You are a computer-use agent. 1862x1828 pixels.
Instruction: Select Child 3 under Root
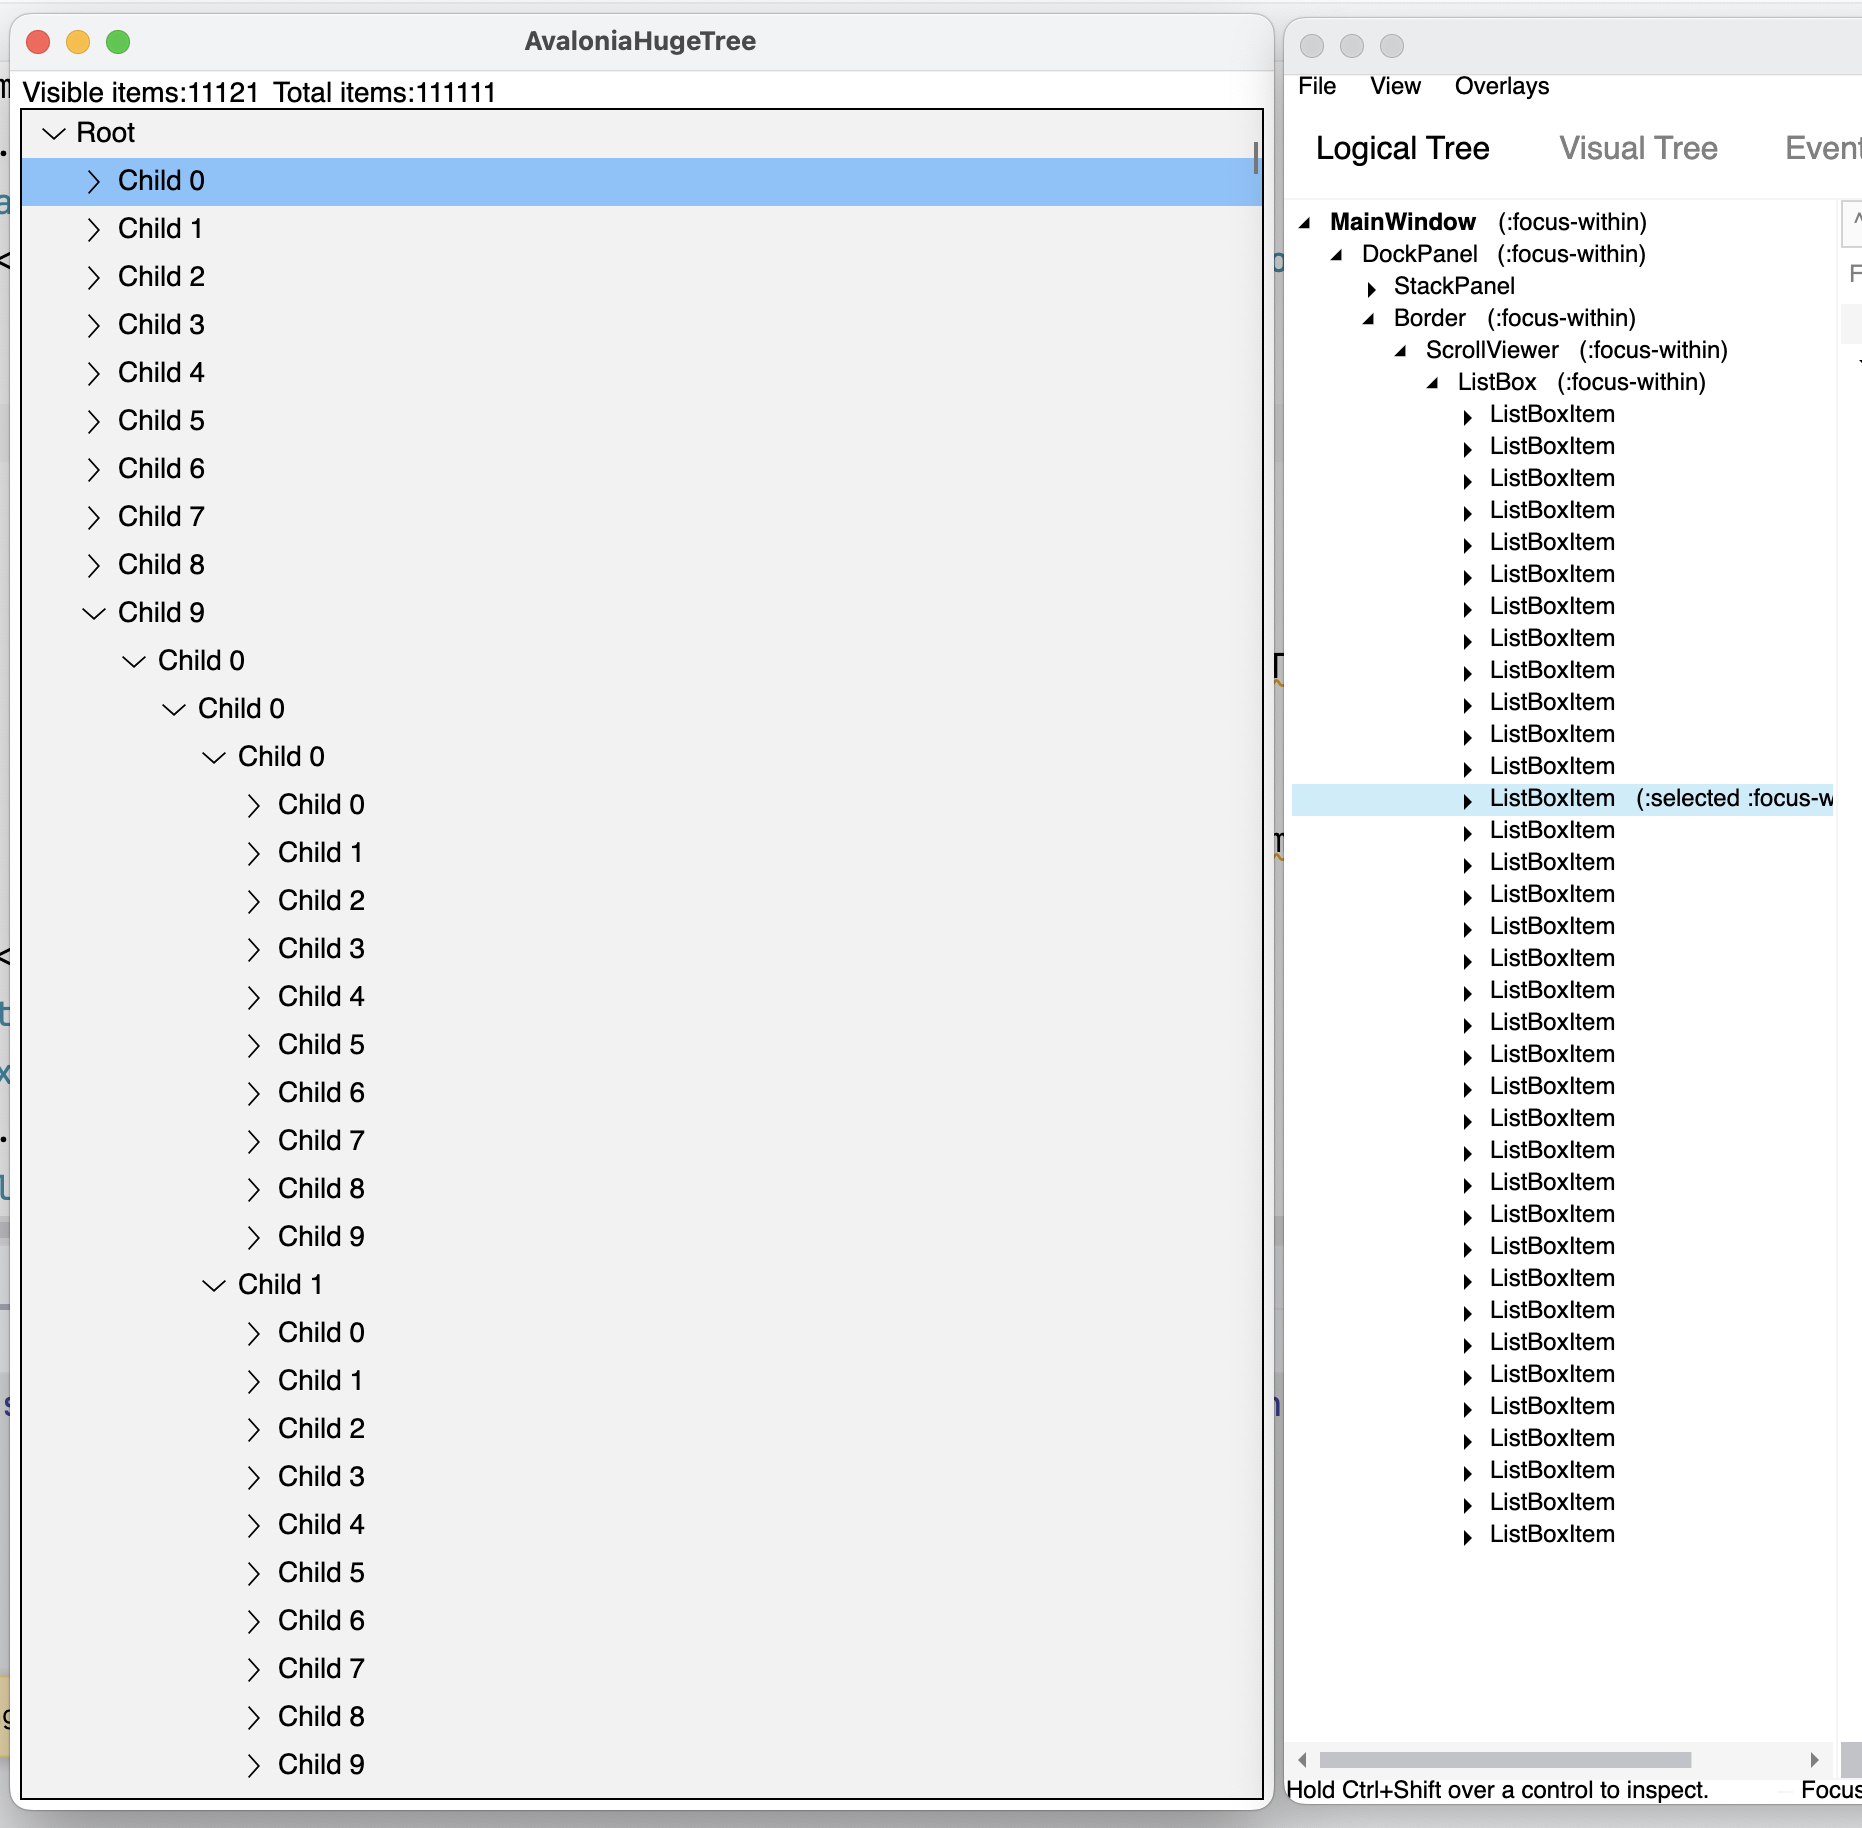(x=642, y=325)
